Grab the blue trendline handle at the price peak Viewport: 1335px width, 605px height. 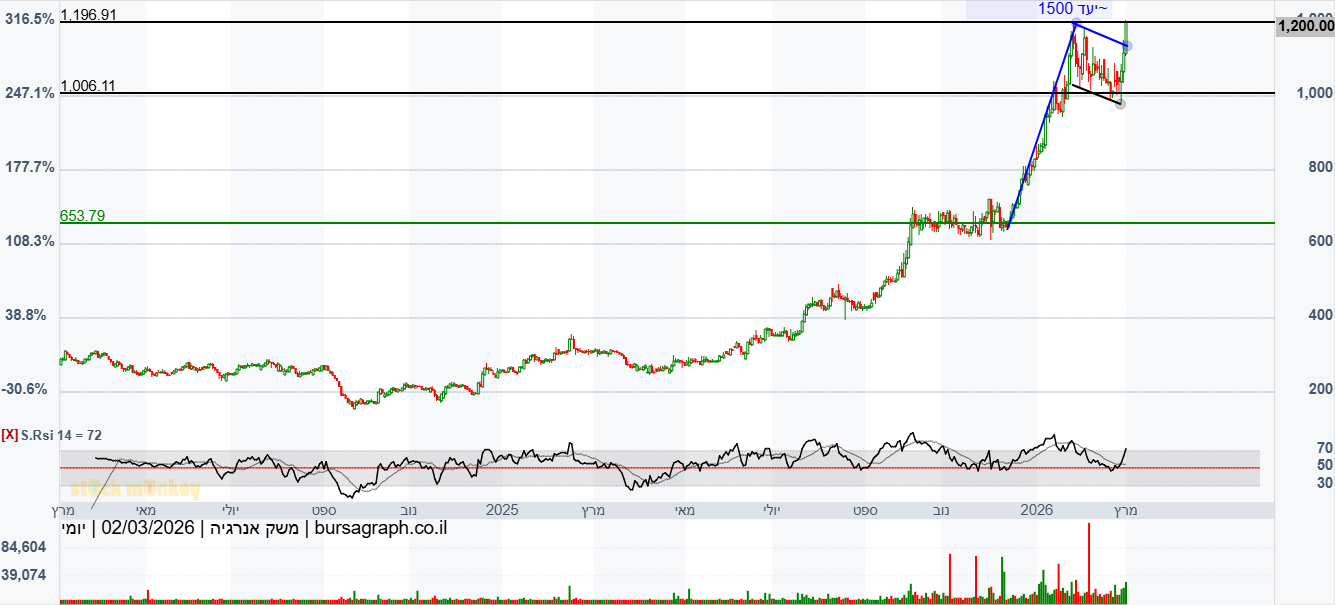(x=1075, y=23)
